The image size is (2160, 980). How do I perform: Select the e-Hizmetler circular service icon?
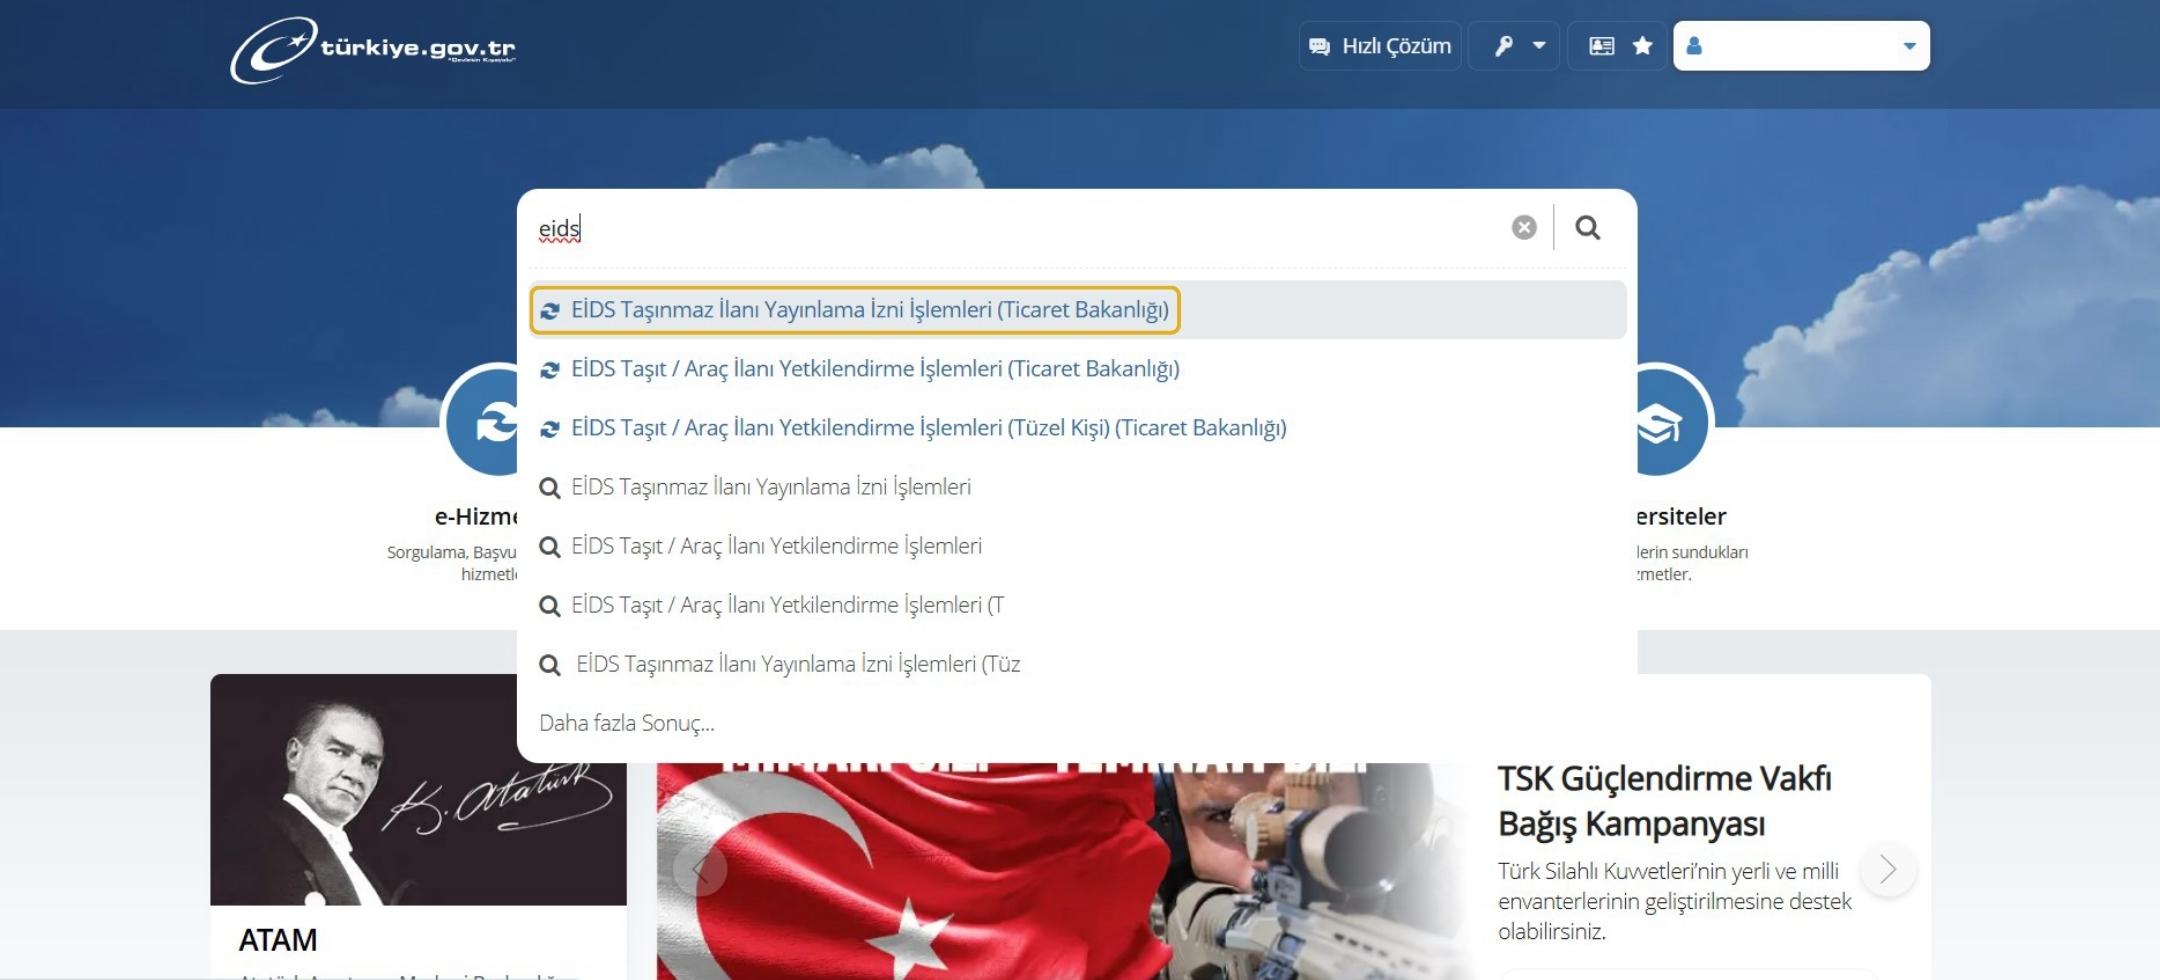click(491, 422)
